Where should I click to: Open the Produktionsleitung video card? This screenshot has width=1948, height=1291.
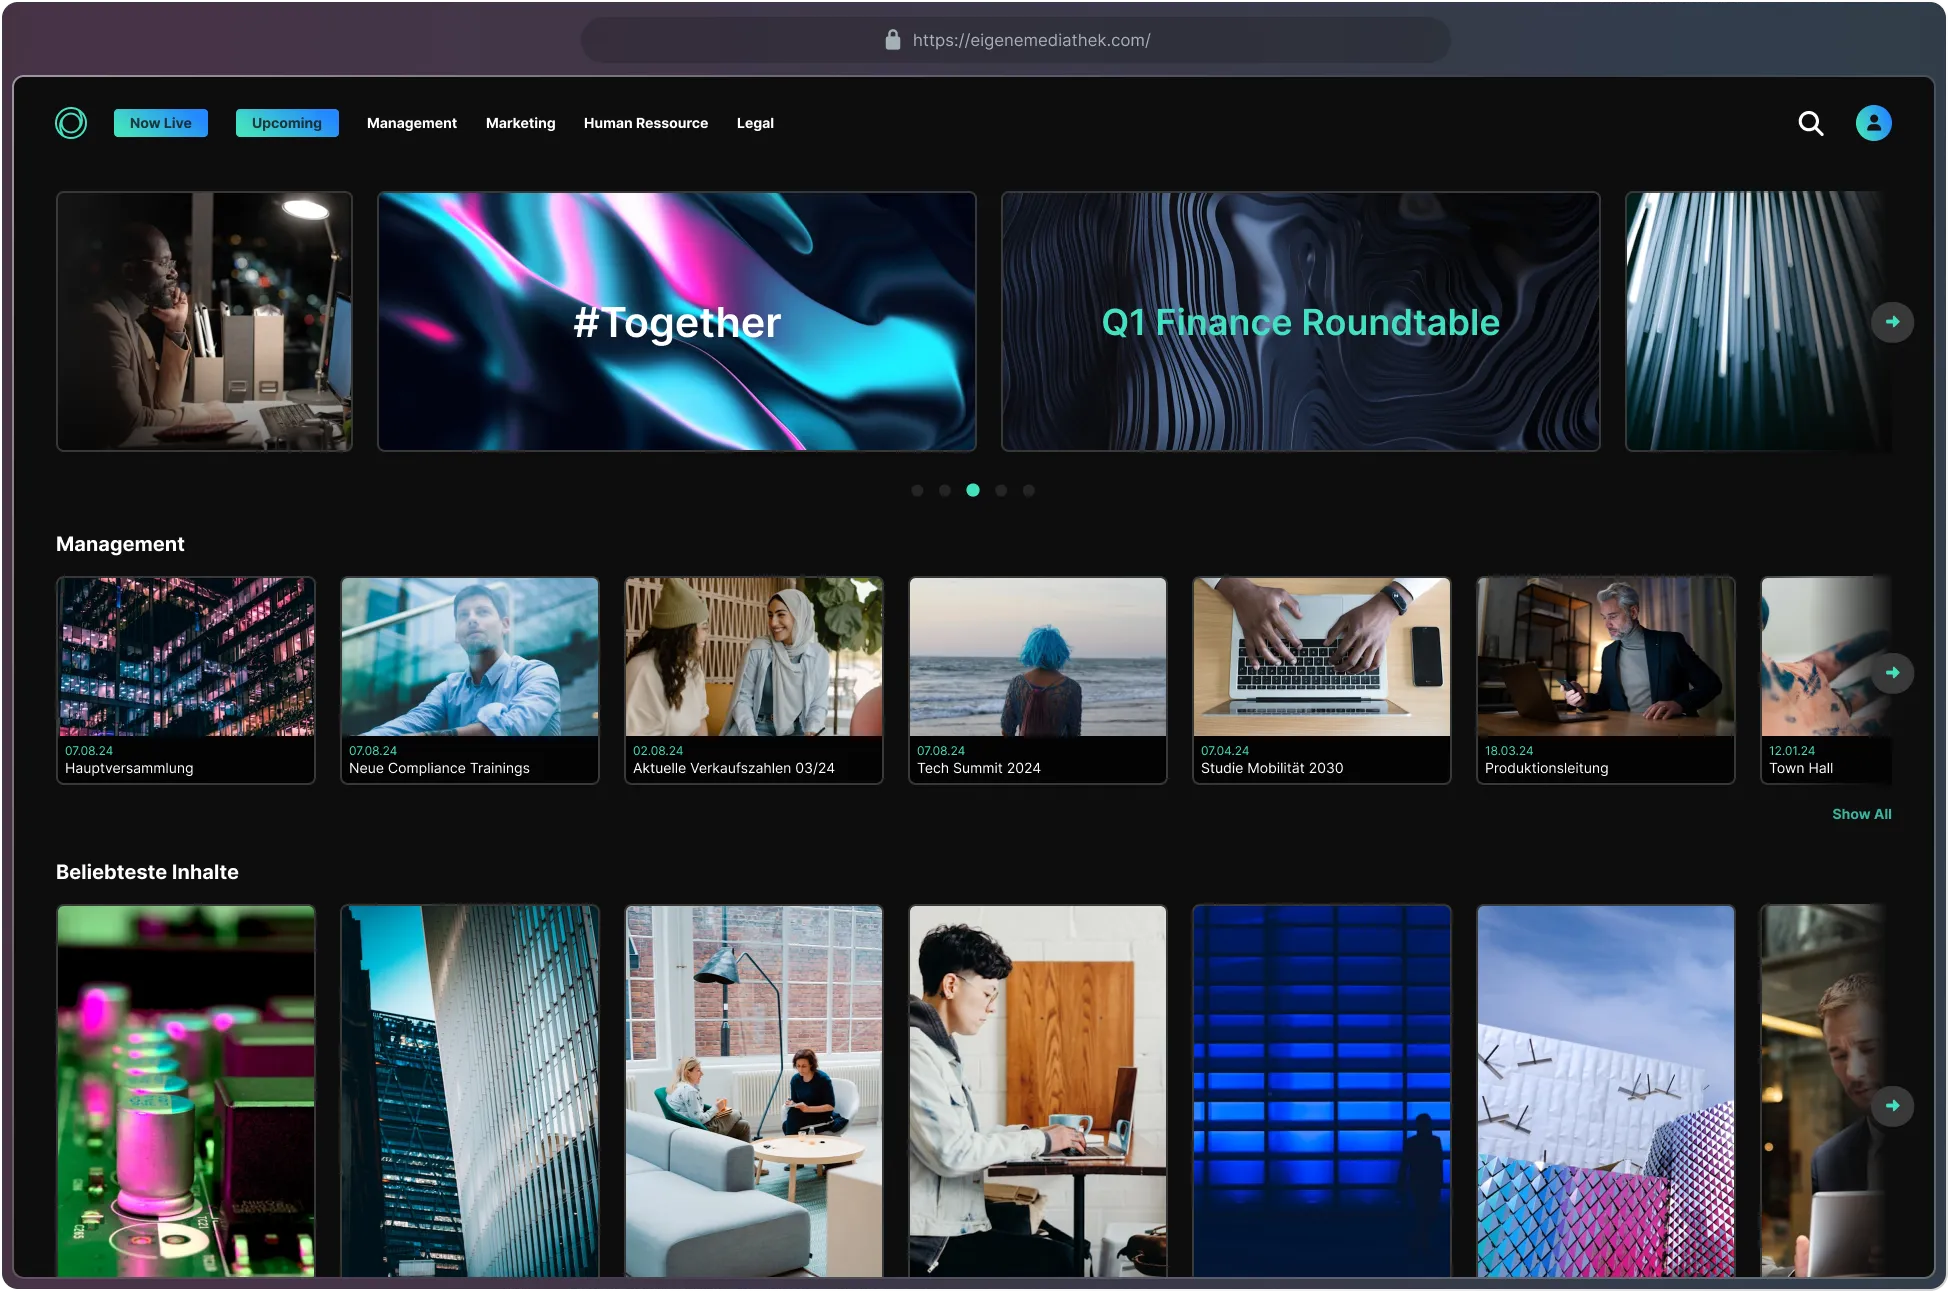(1606, 680)
